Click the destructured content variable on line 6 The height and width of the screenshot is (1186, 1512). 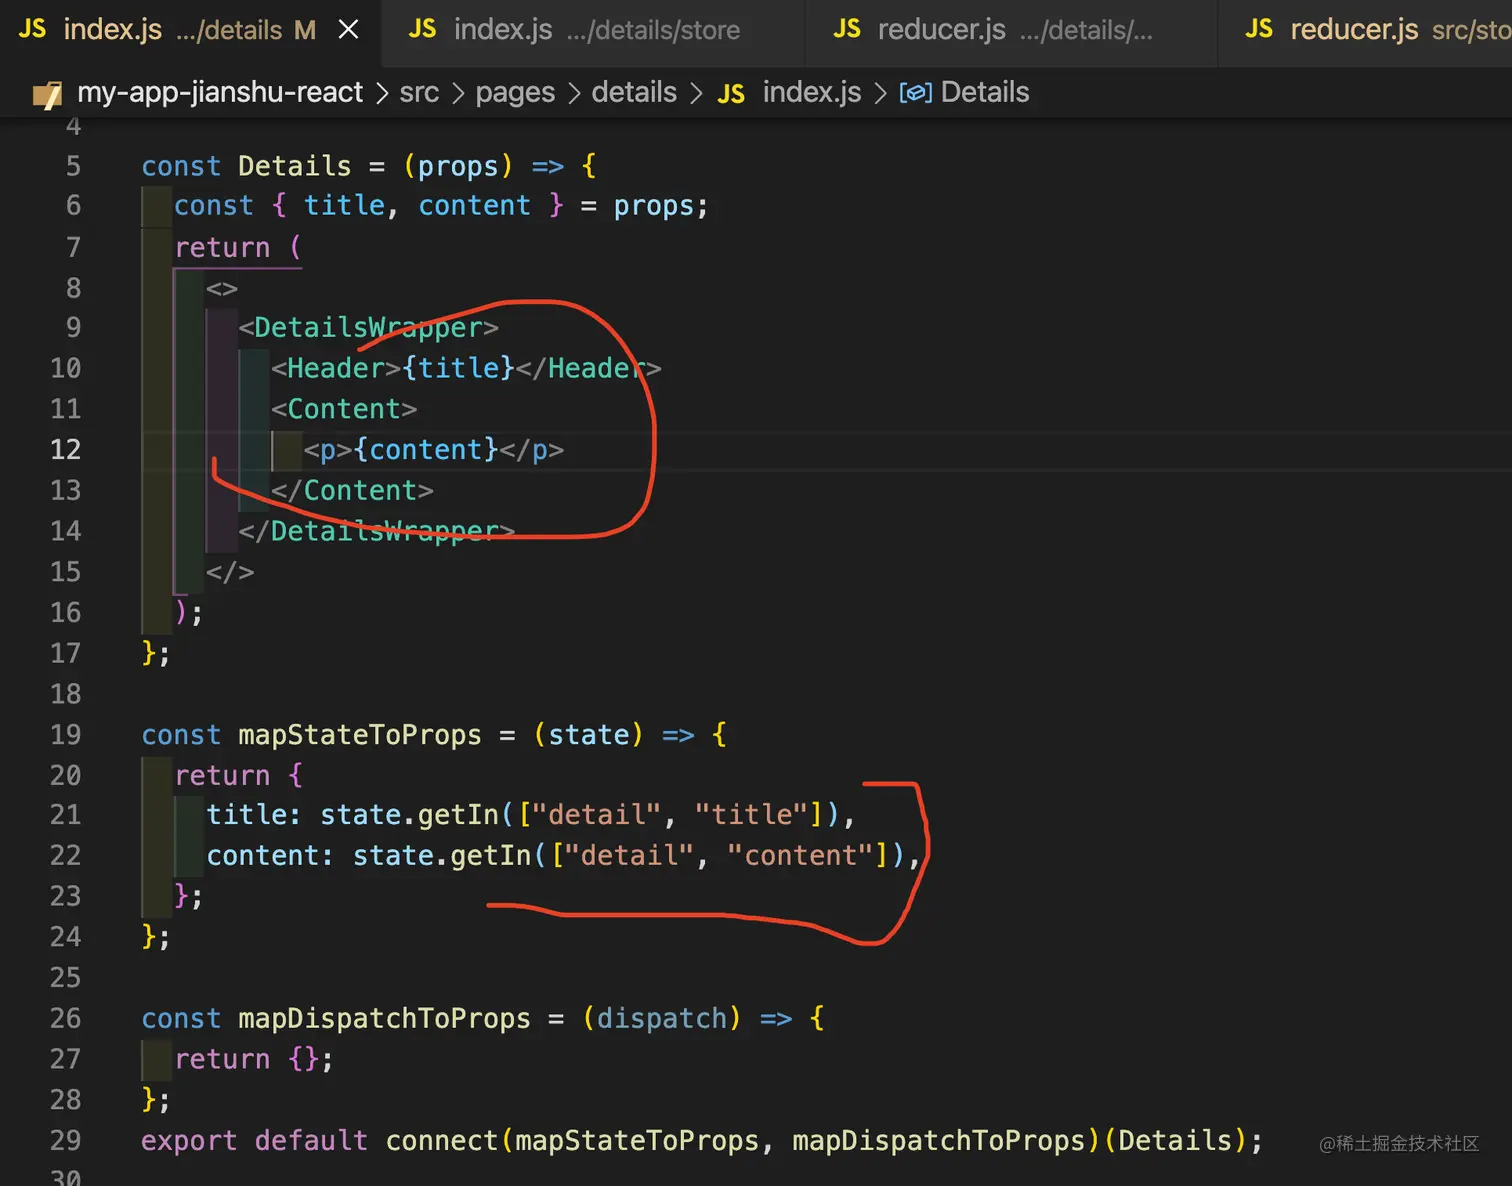(474, 206)
